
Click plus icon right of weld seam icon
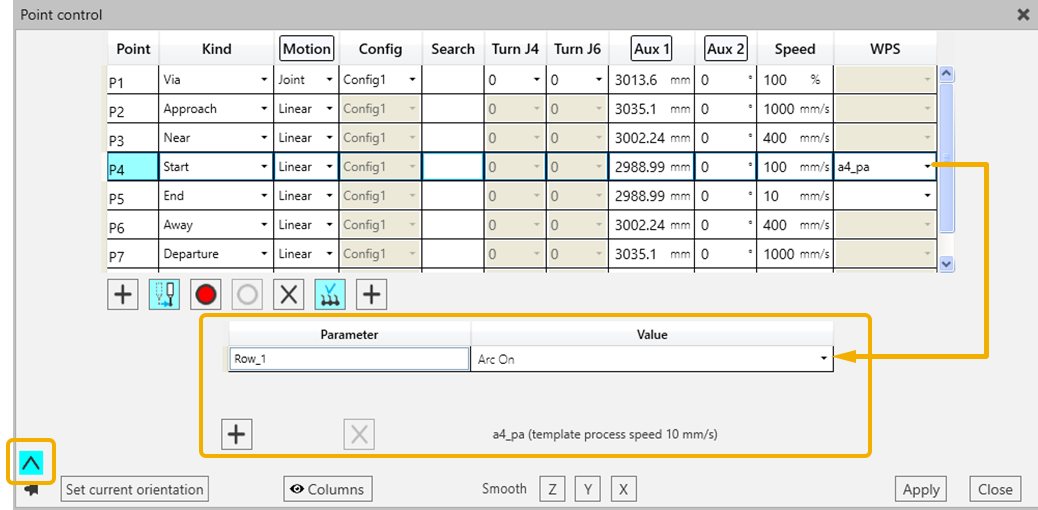point(372,294)
